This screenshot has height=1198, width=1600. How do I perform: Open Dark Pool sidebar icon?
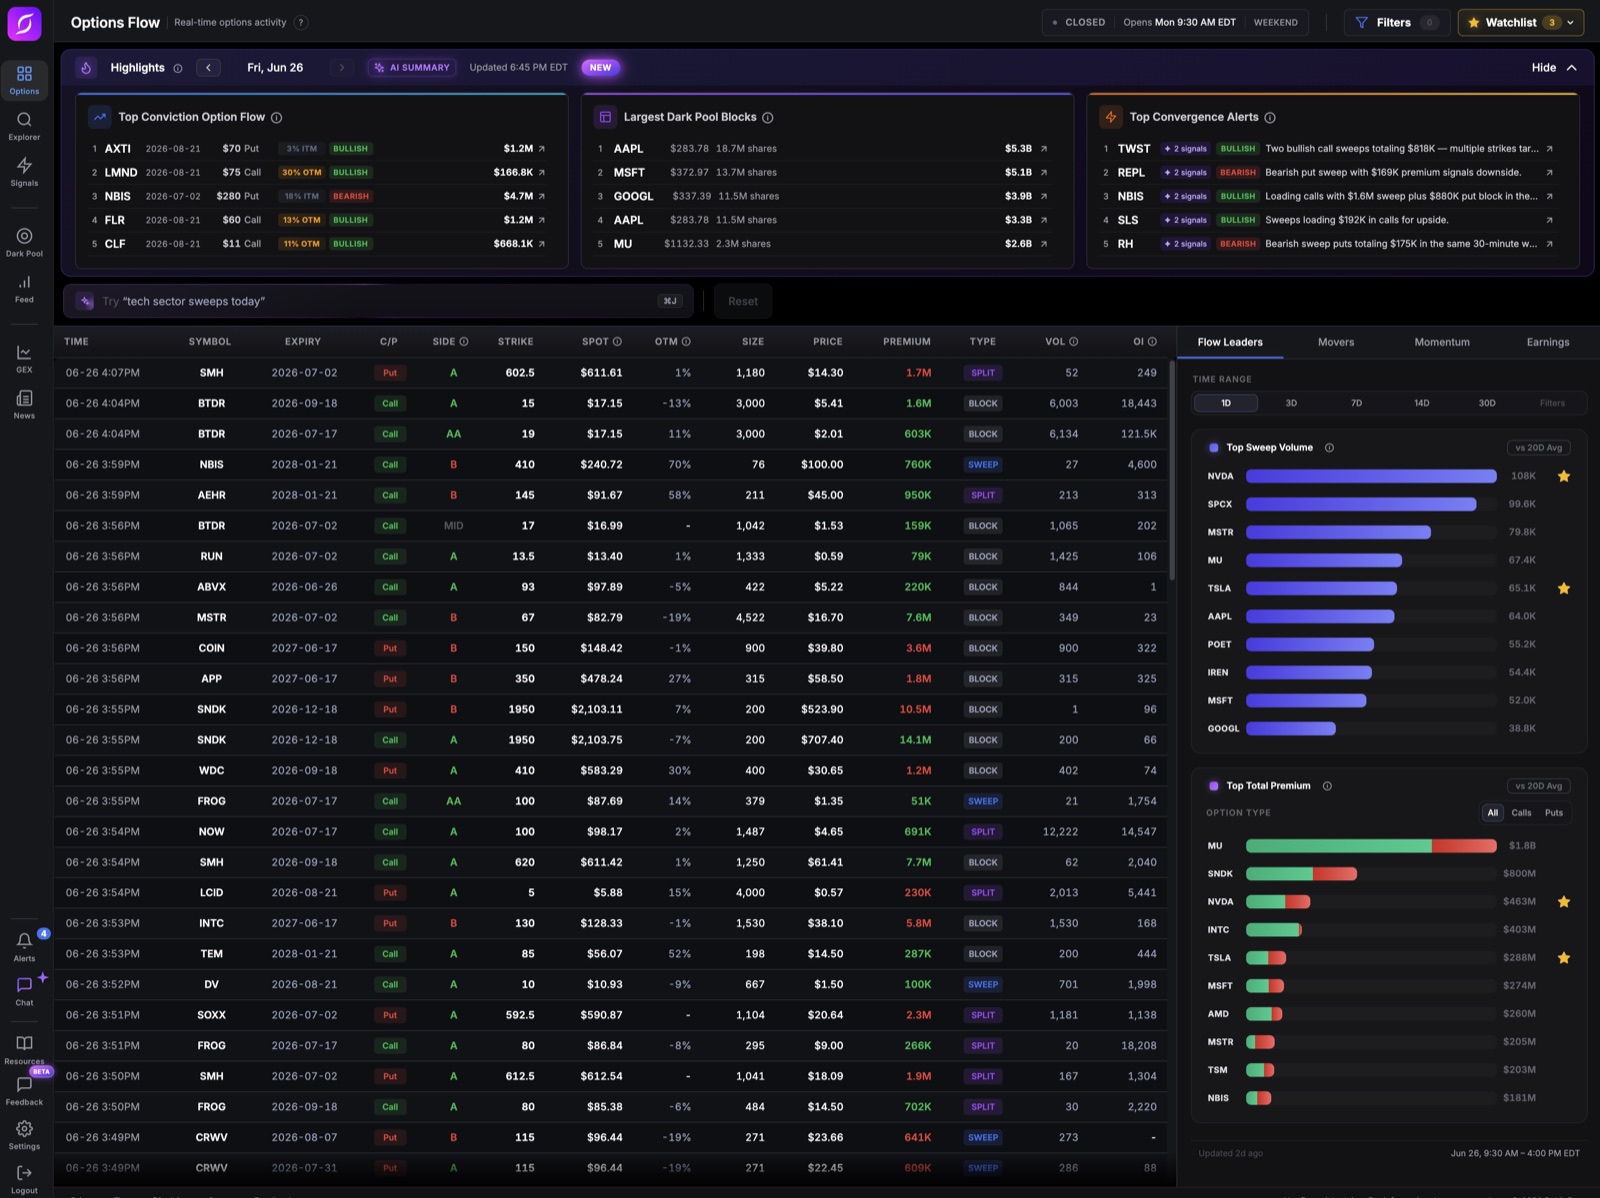[x=24, y=242]
